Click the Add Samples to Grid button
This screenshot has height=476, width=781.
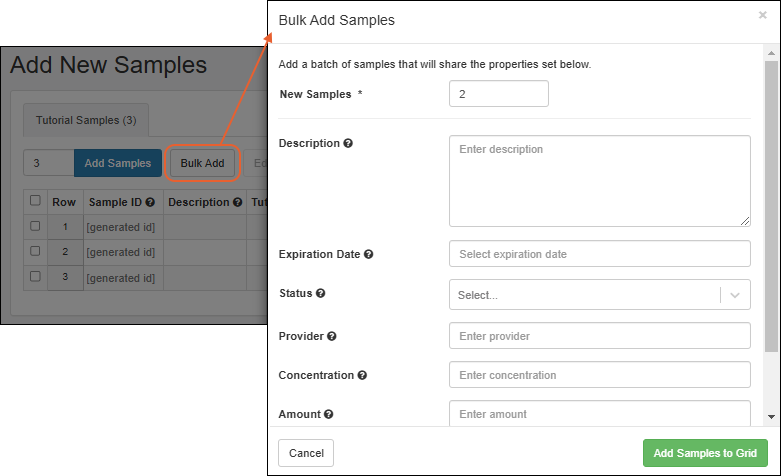[x=705, y=453]
